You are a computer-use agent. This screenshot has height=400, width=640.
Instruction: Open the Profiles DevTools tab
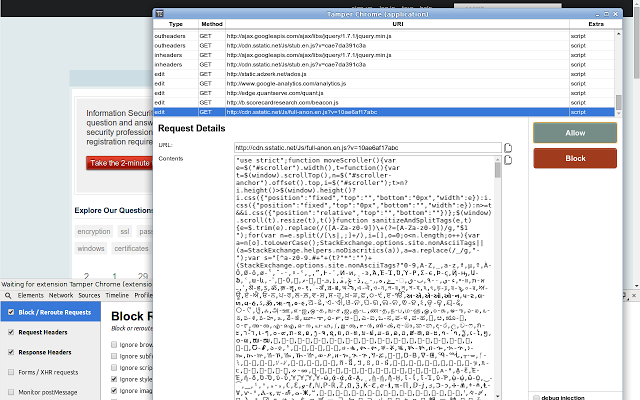coord(144,295)
